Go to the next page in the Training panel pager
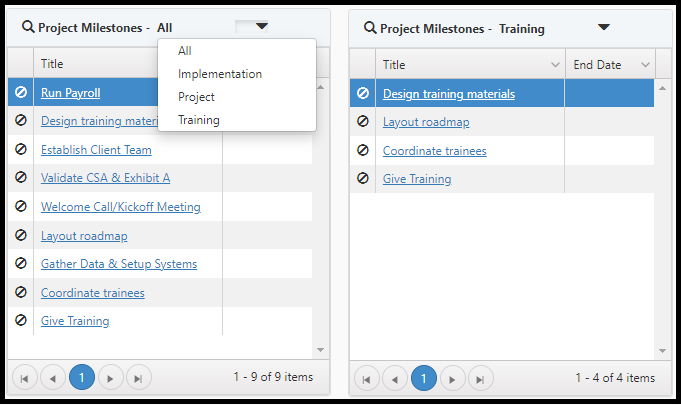Screen dimensions: 681x405 453,379
